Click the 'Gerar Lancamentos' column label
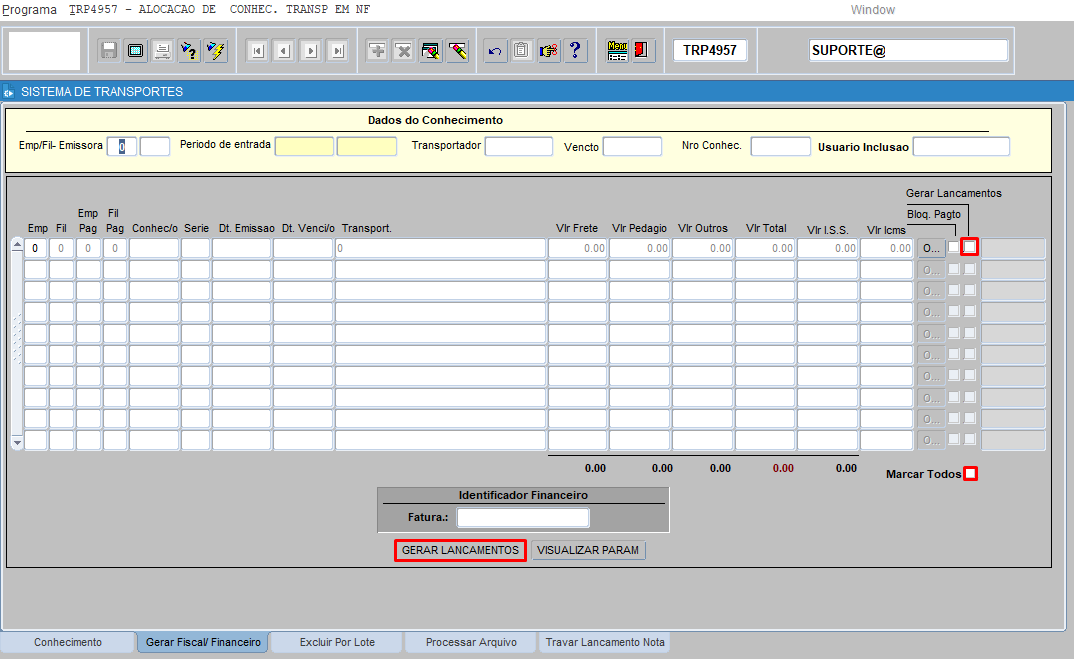The width and height of the screenshot is (1075, 659). 954,193
